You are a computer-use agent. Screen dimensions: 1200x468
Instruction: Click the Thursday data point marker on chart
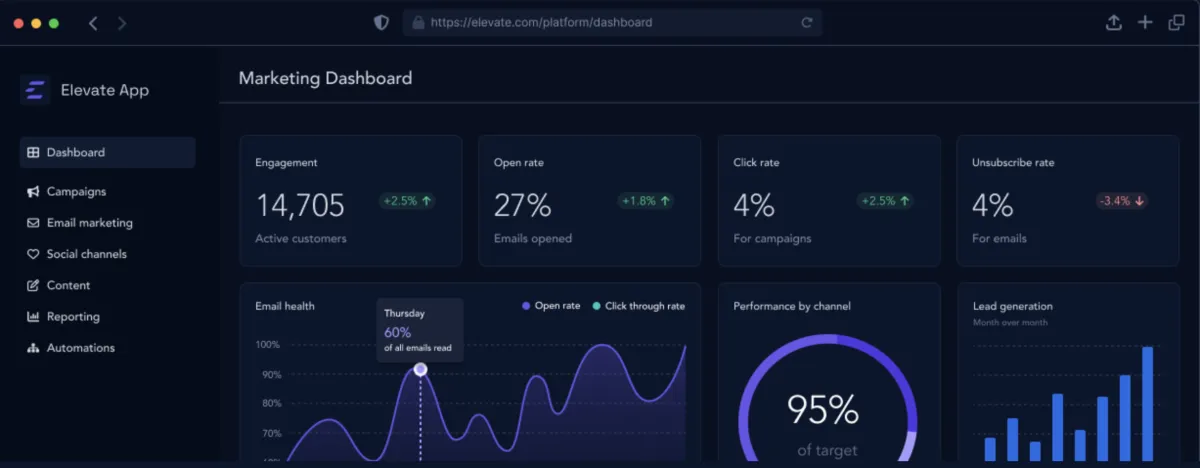(x=420, y=370)
